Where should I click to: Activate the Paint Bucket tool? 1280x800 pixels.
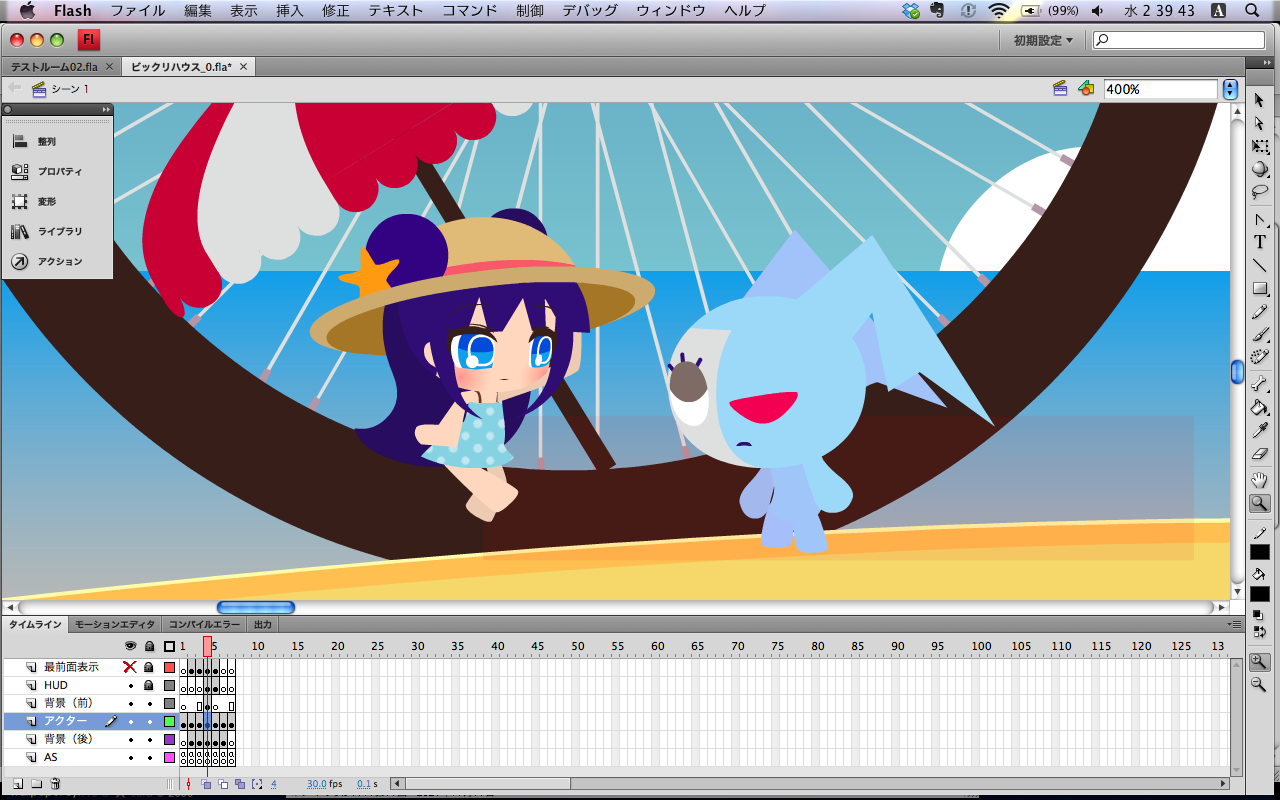(1259, 407)
